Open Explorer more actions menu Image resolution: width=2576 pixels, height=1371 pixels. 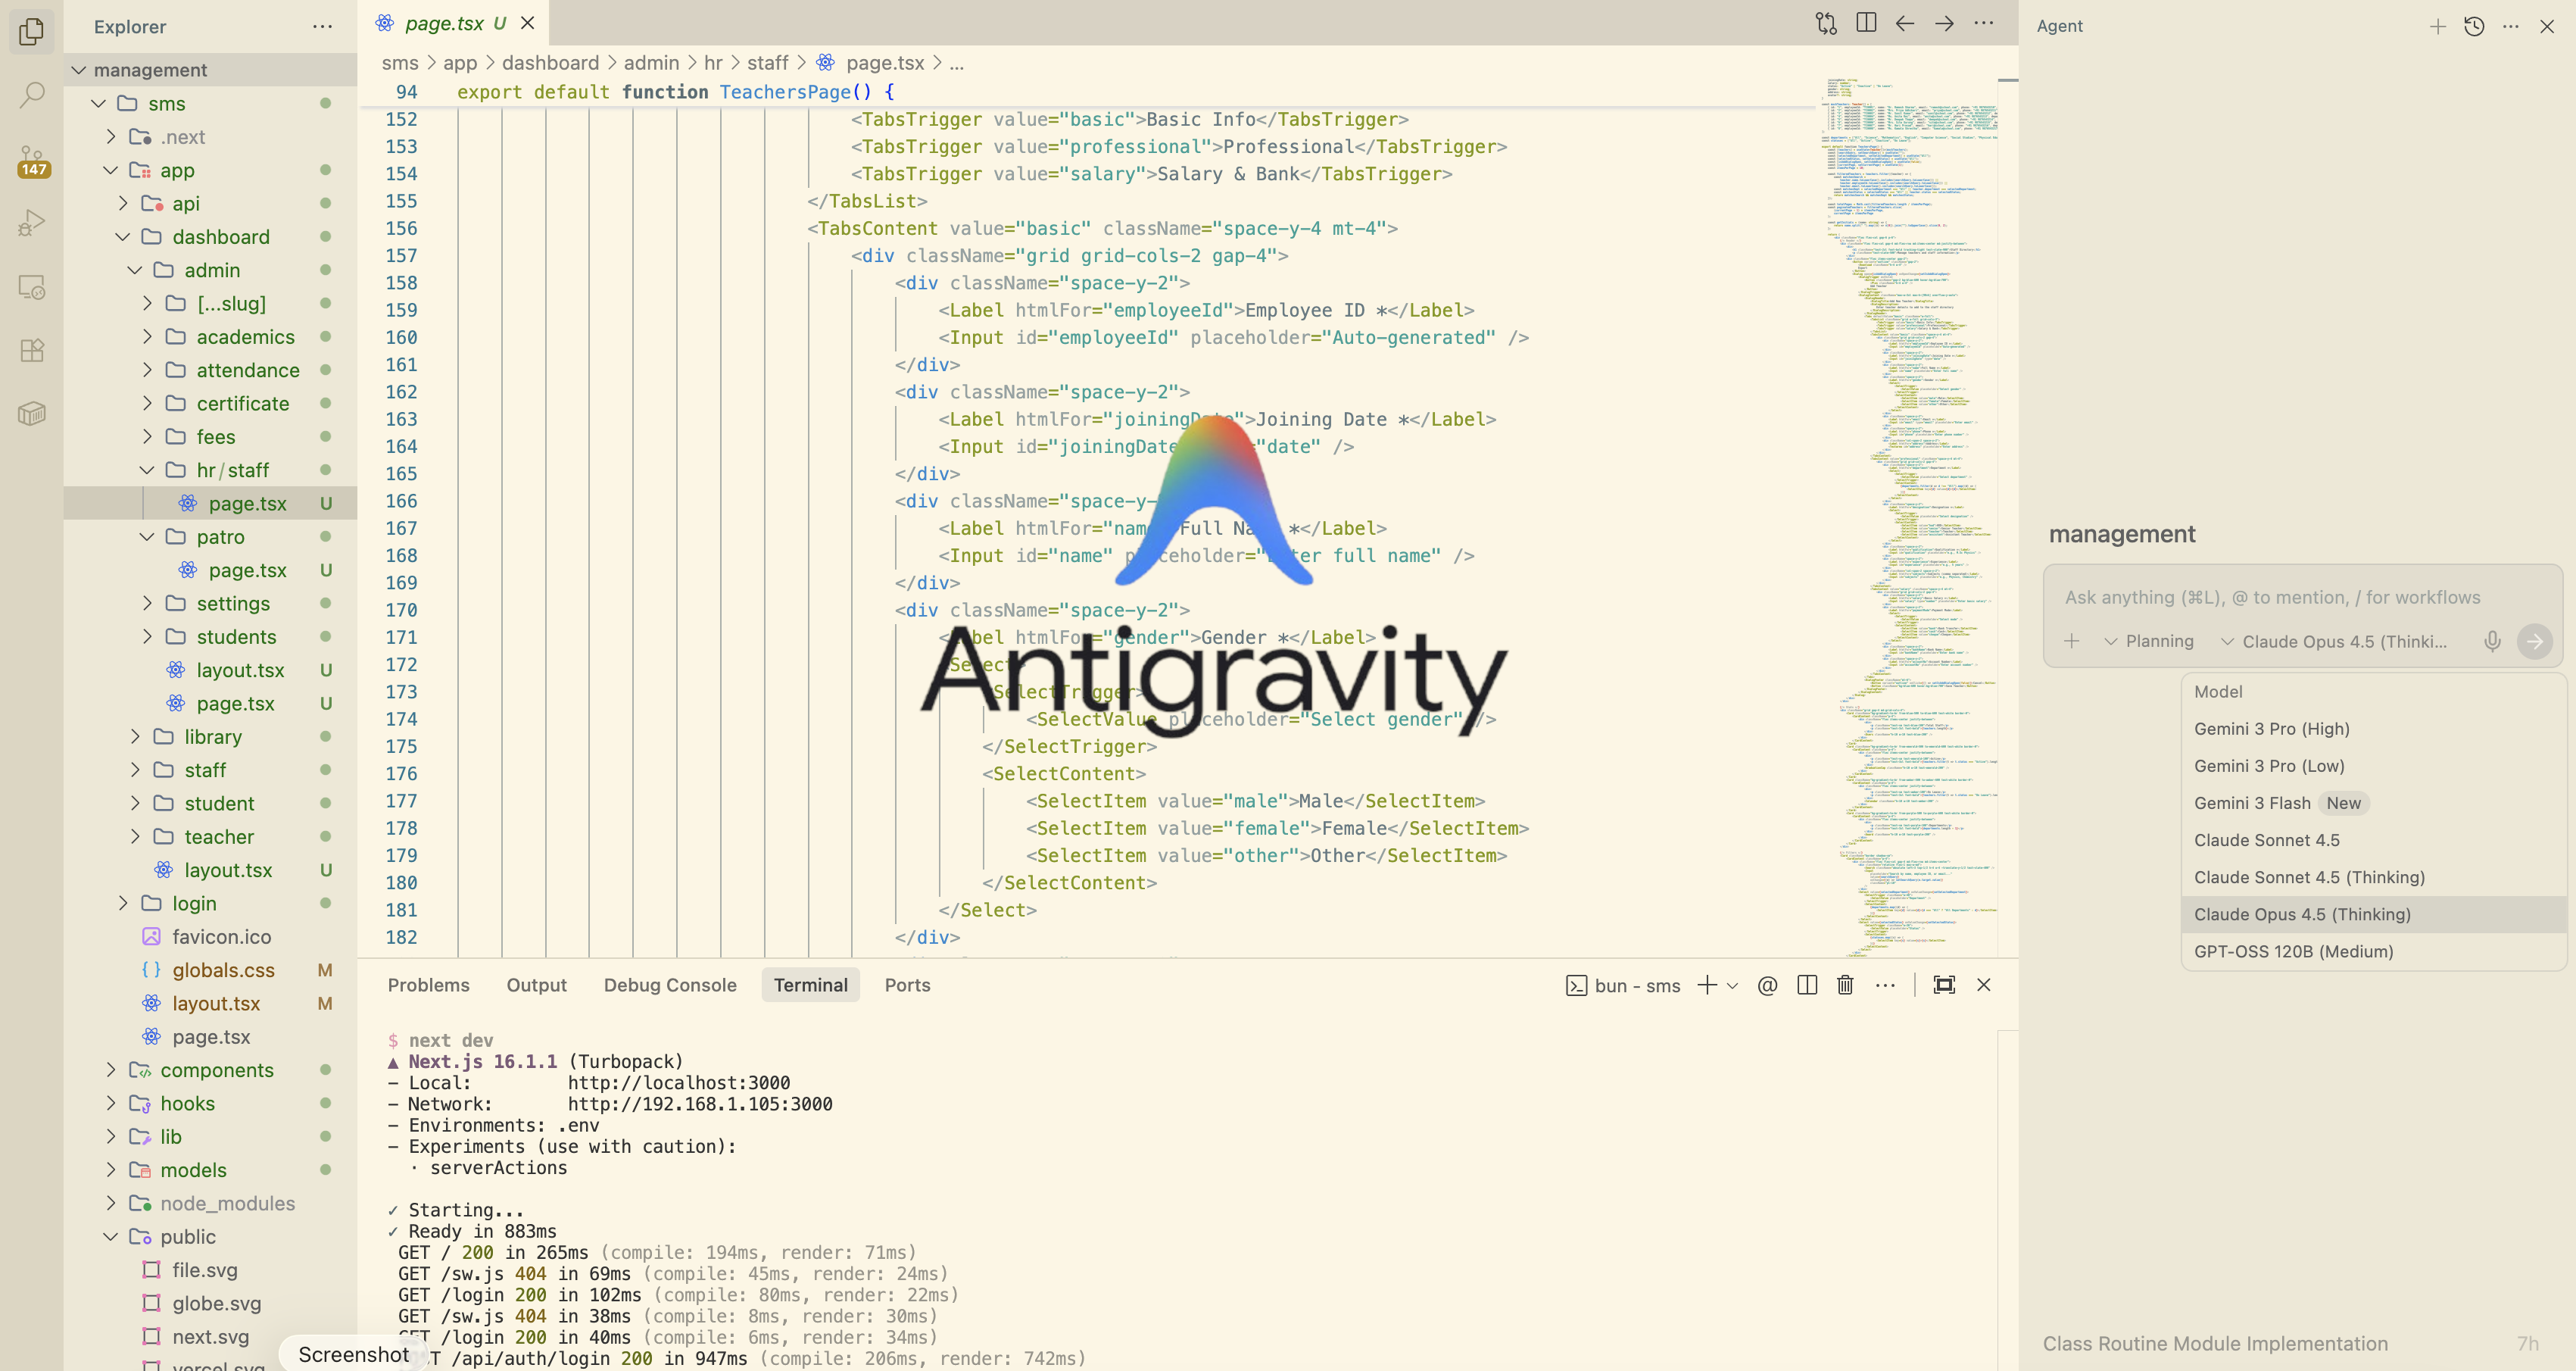click(x=322, y=26)
